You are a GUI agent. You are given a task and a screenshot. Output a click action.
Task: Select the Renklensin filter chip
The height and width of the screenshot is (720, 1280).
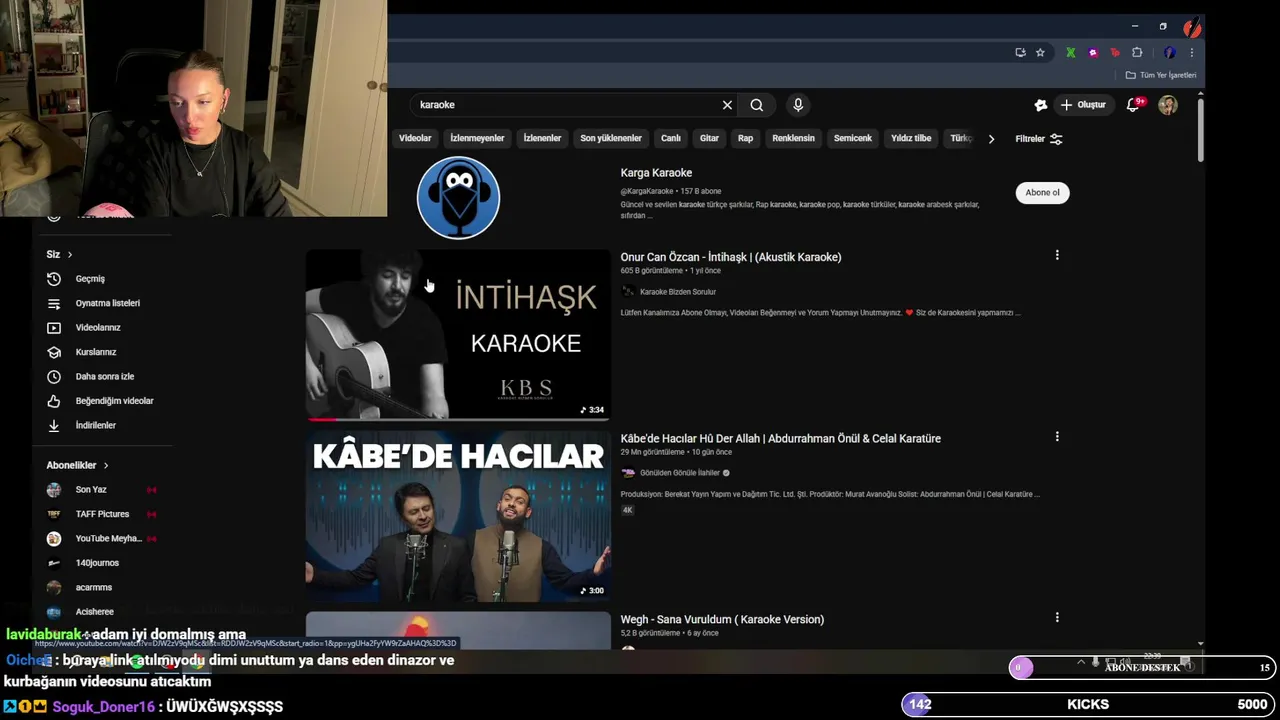(x=793, y=138)
